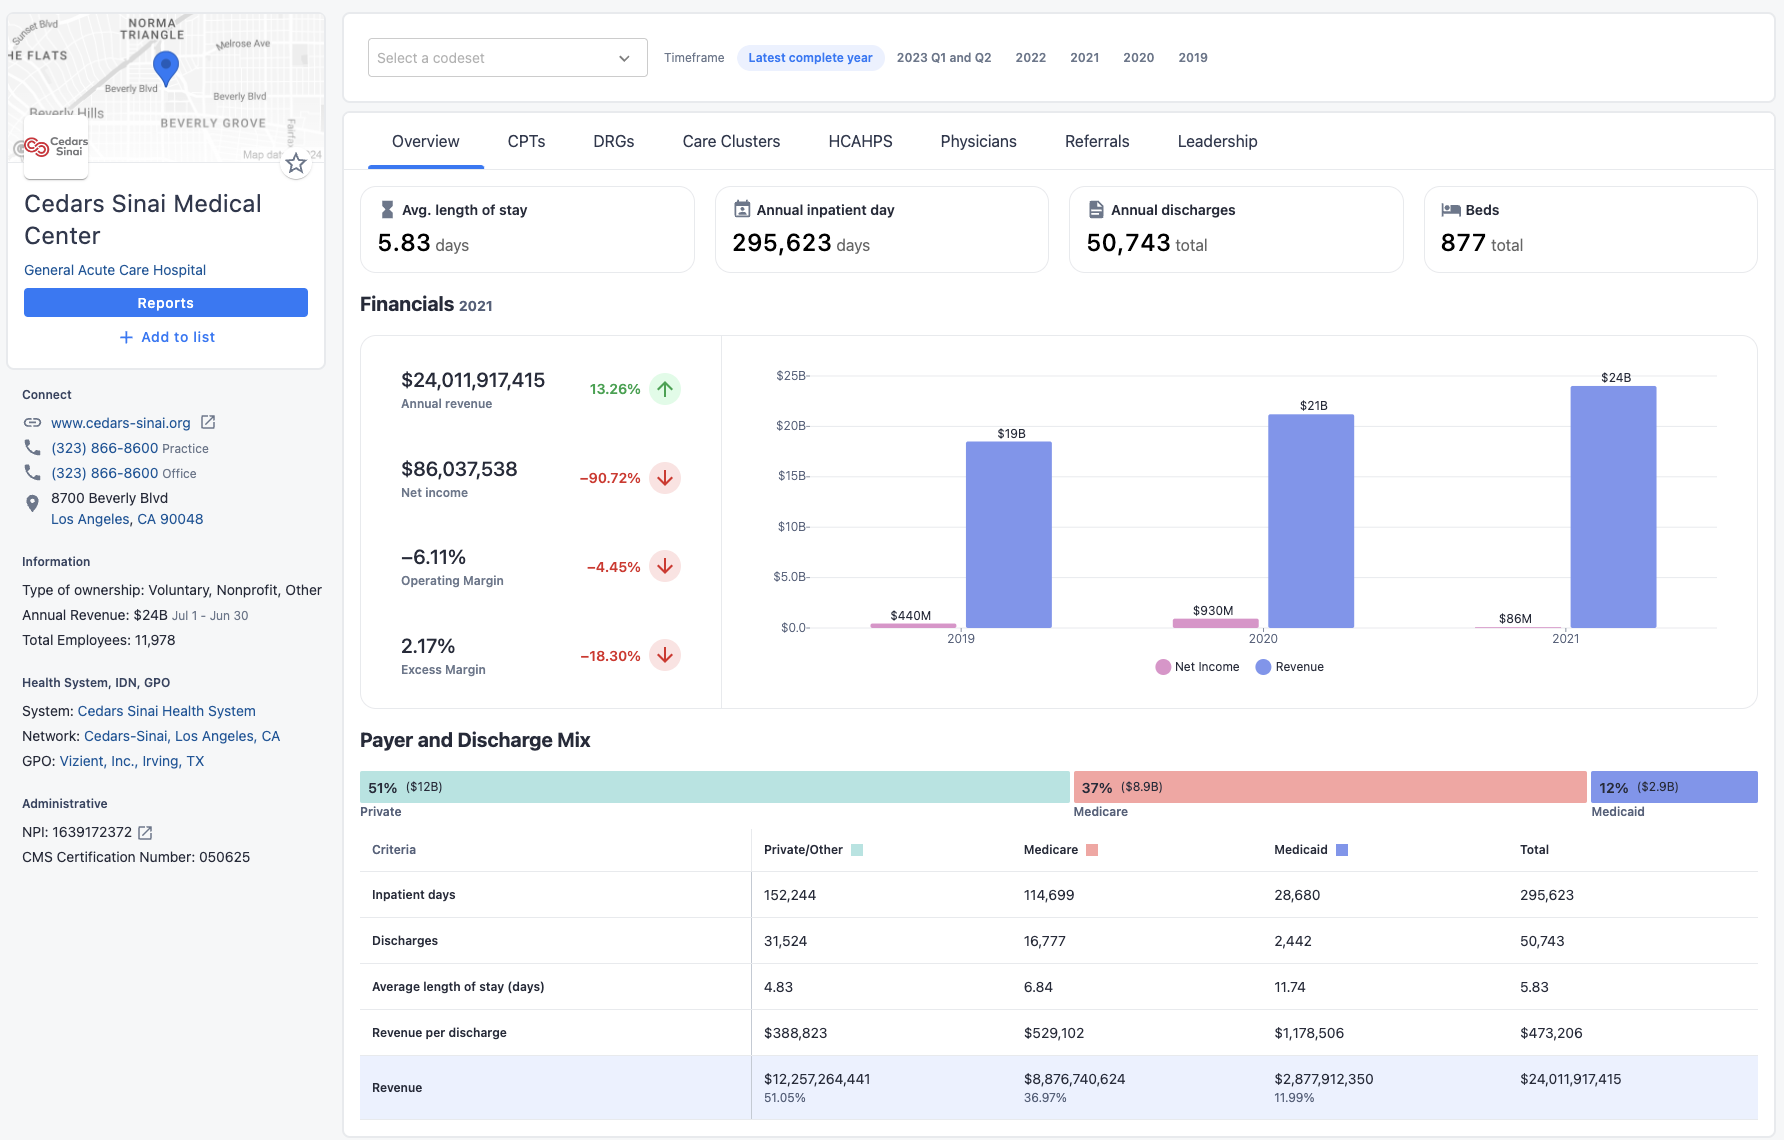1784x1140 pixels.
Task: Click the bed icon in Beds card
Action: [1451, 210]
